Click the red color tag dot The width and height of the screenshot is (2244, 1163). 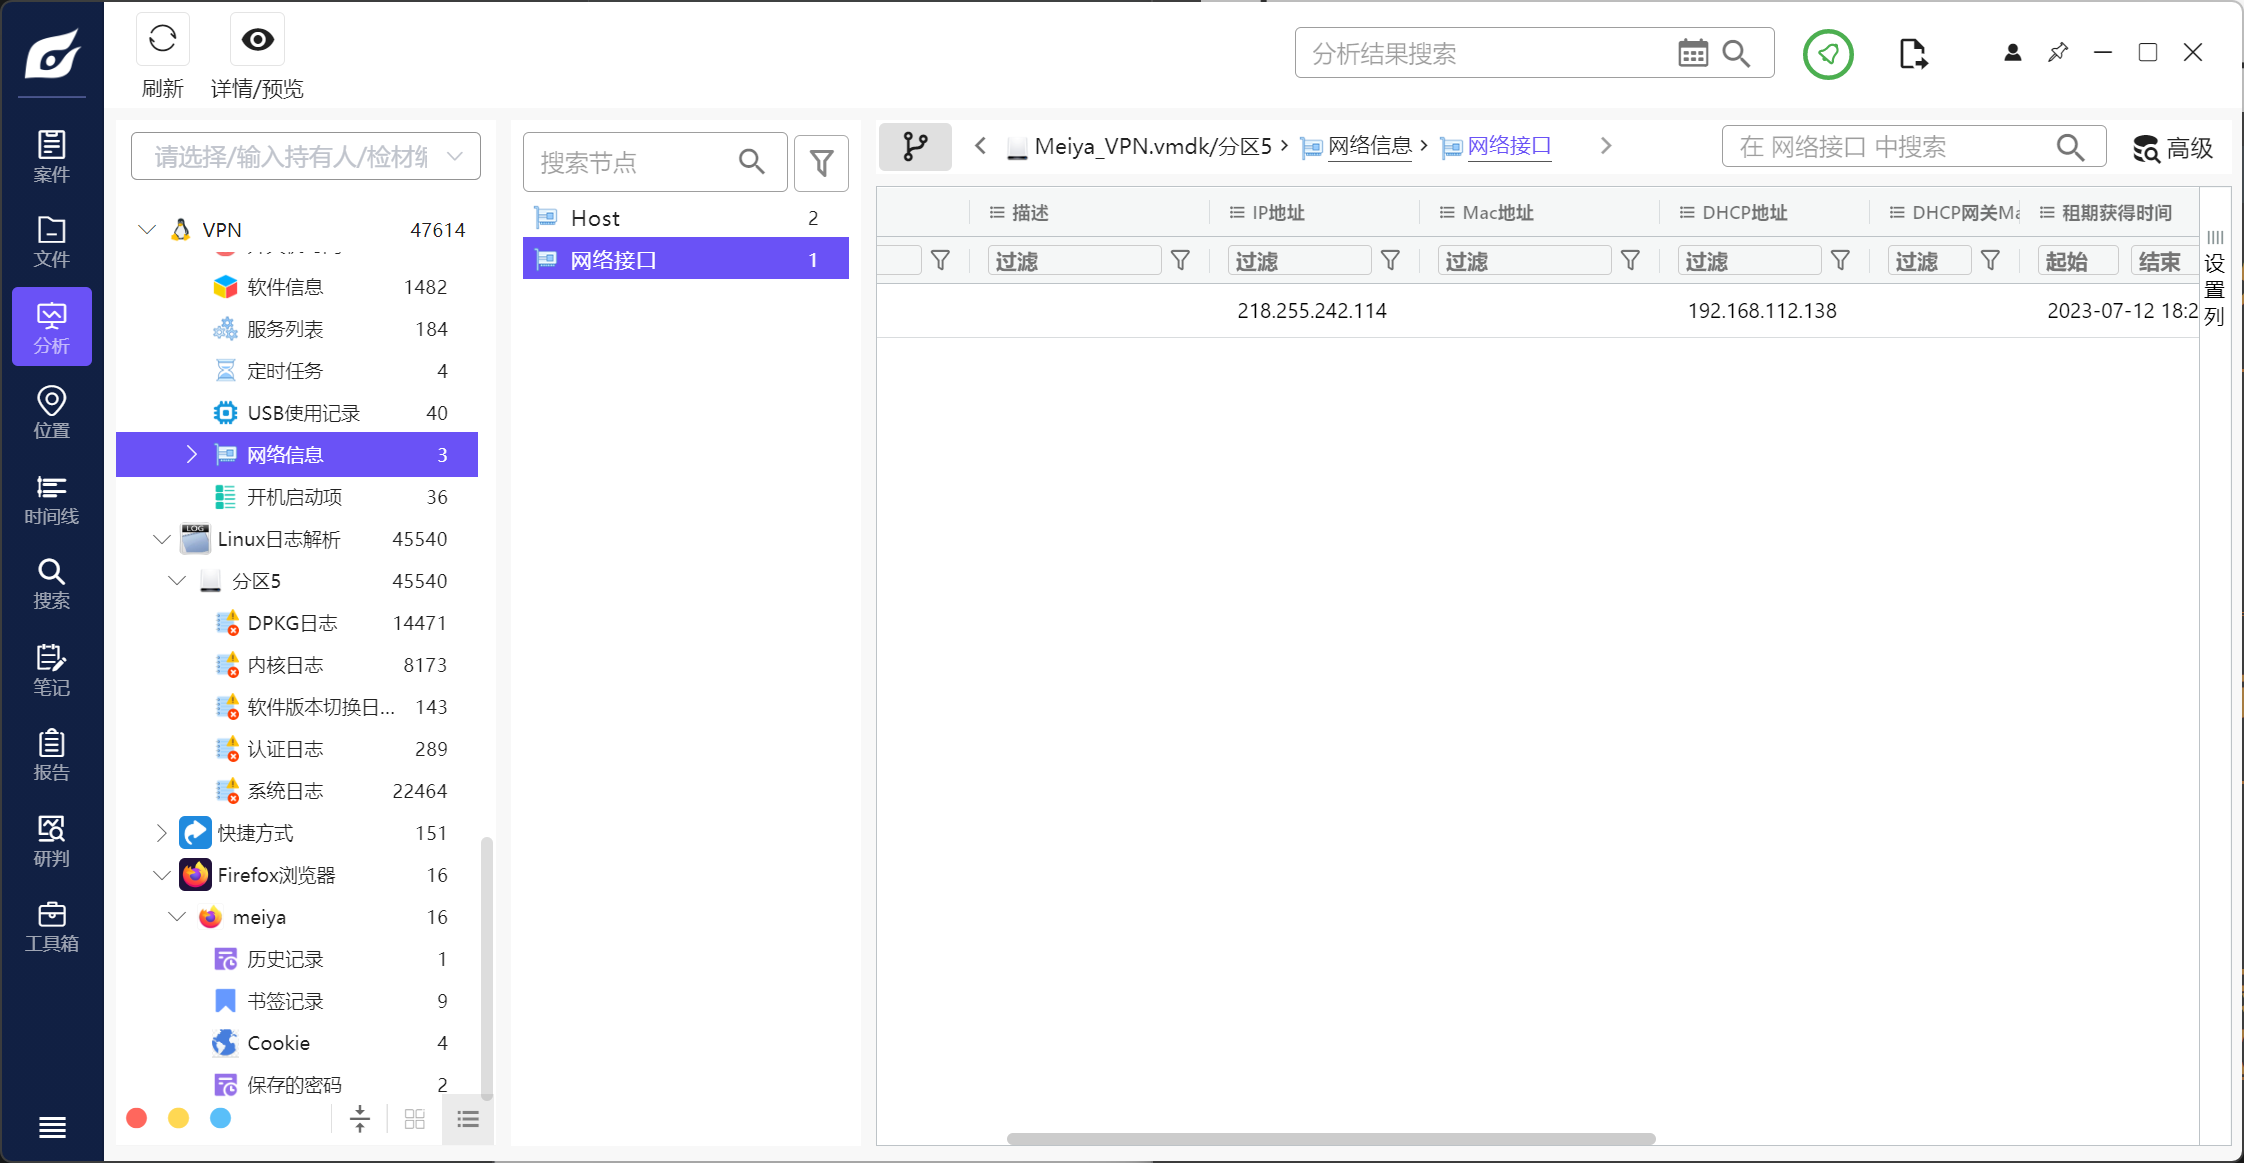(x=137, y=1118)
